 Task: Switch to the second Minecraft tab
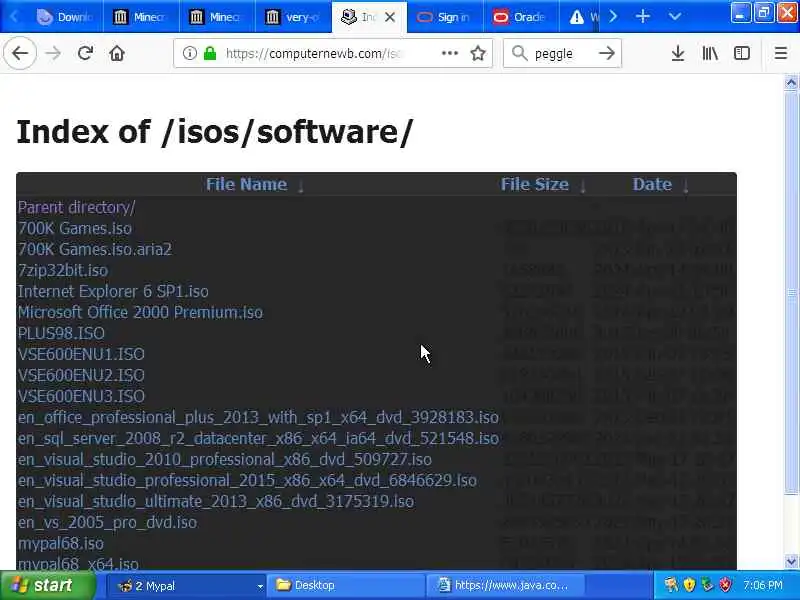point(217,17)
